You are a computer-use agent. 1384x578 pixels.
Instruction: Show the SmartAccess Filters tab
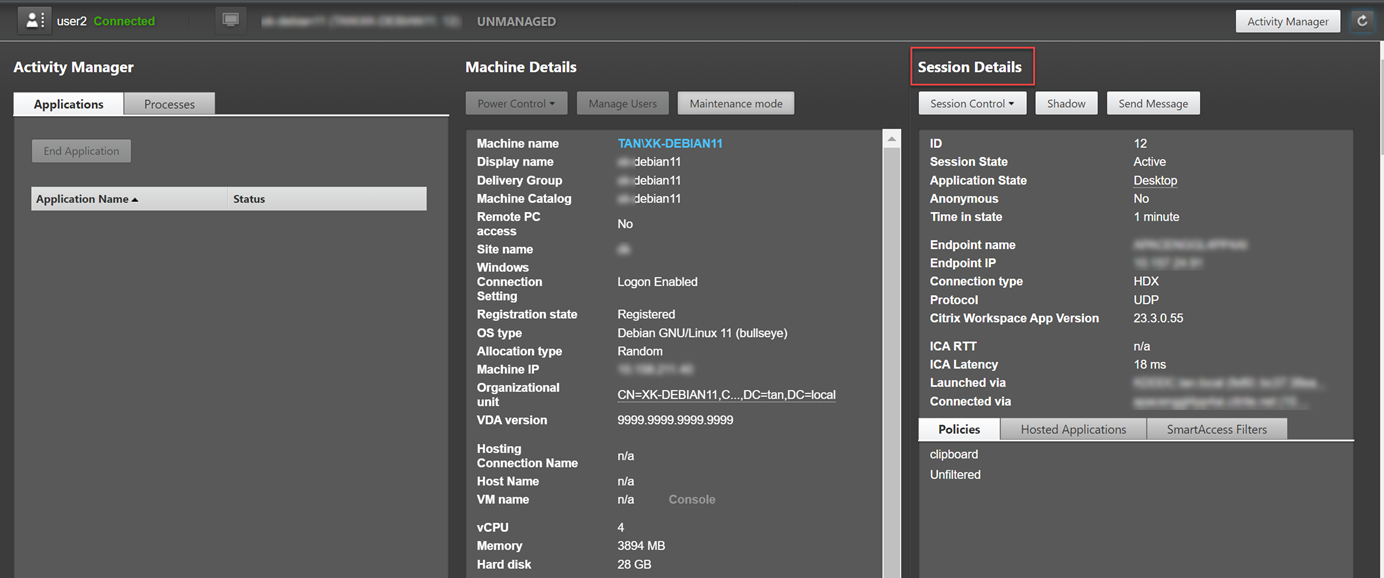(x=1216, y=429)
